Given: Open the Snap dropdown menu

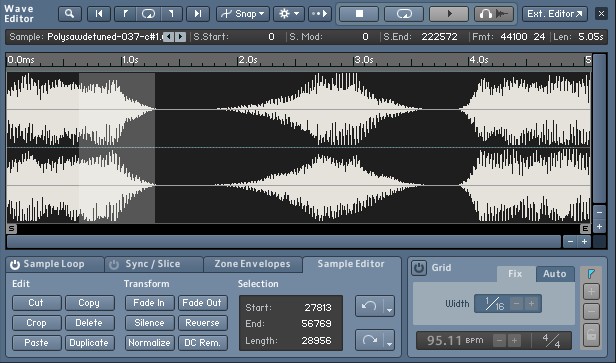Looking at the screenshot, I should pyautogui.click(x=242, y=14).
